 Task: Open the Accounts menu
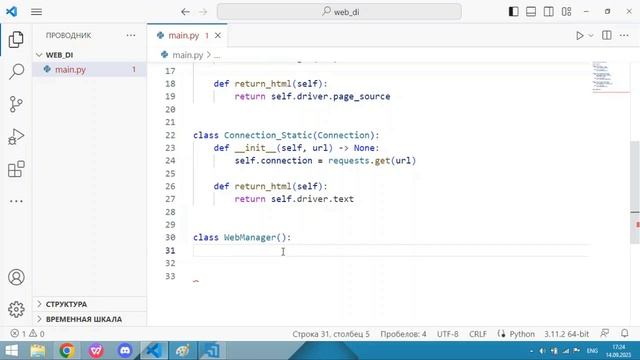pyautogui.click(x=16, y=277)
